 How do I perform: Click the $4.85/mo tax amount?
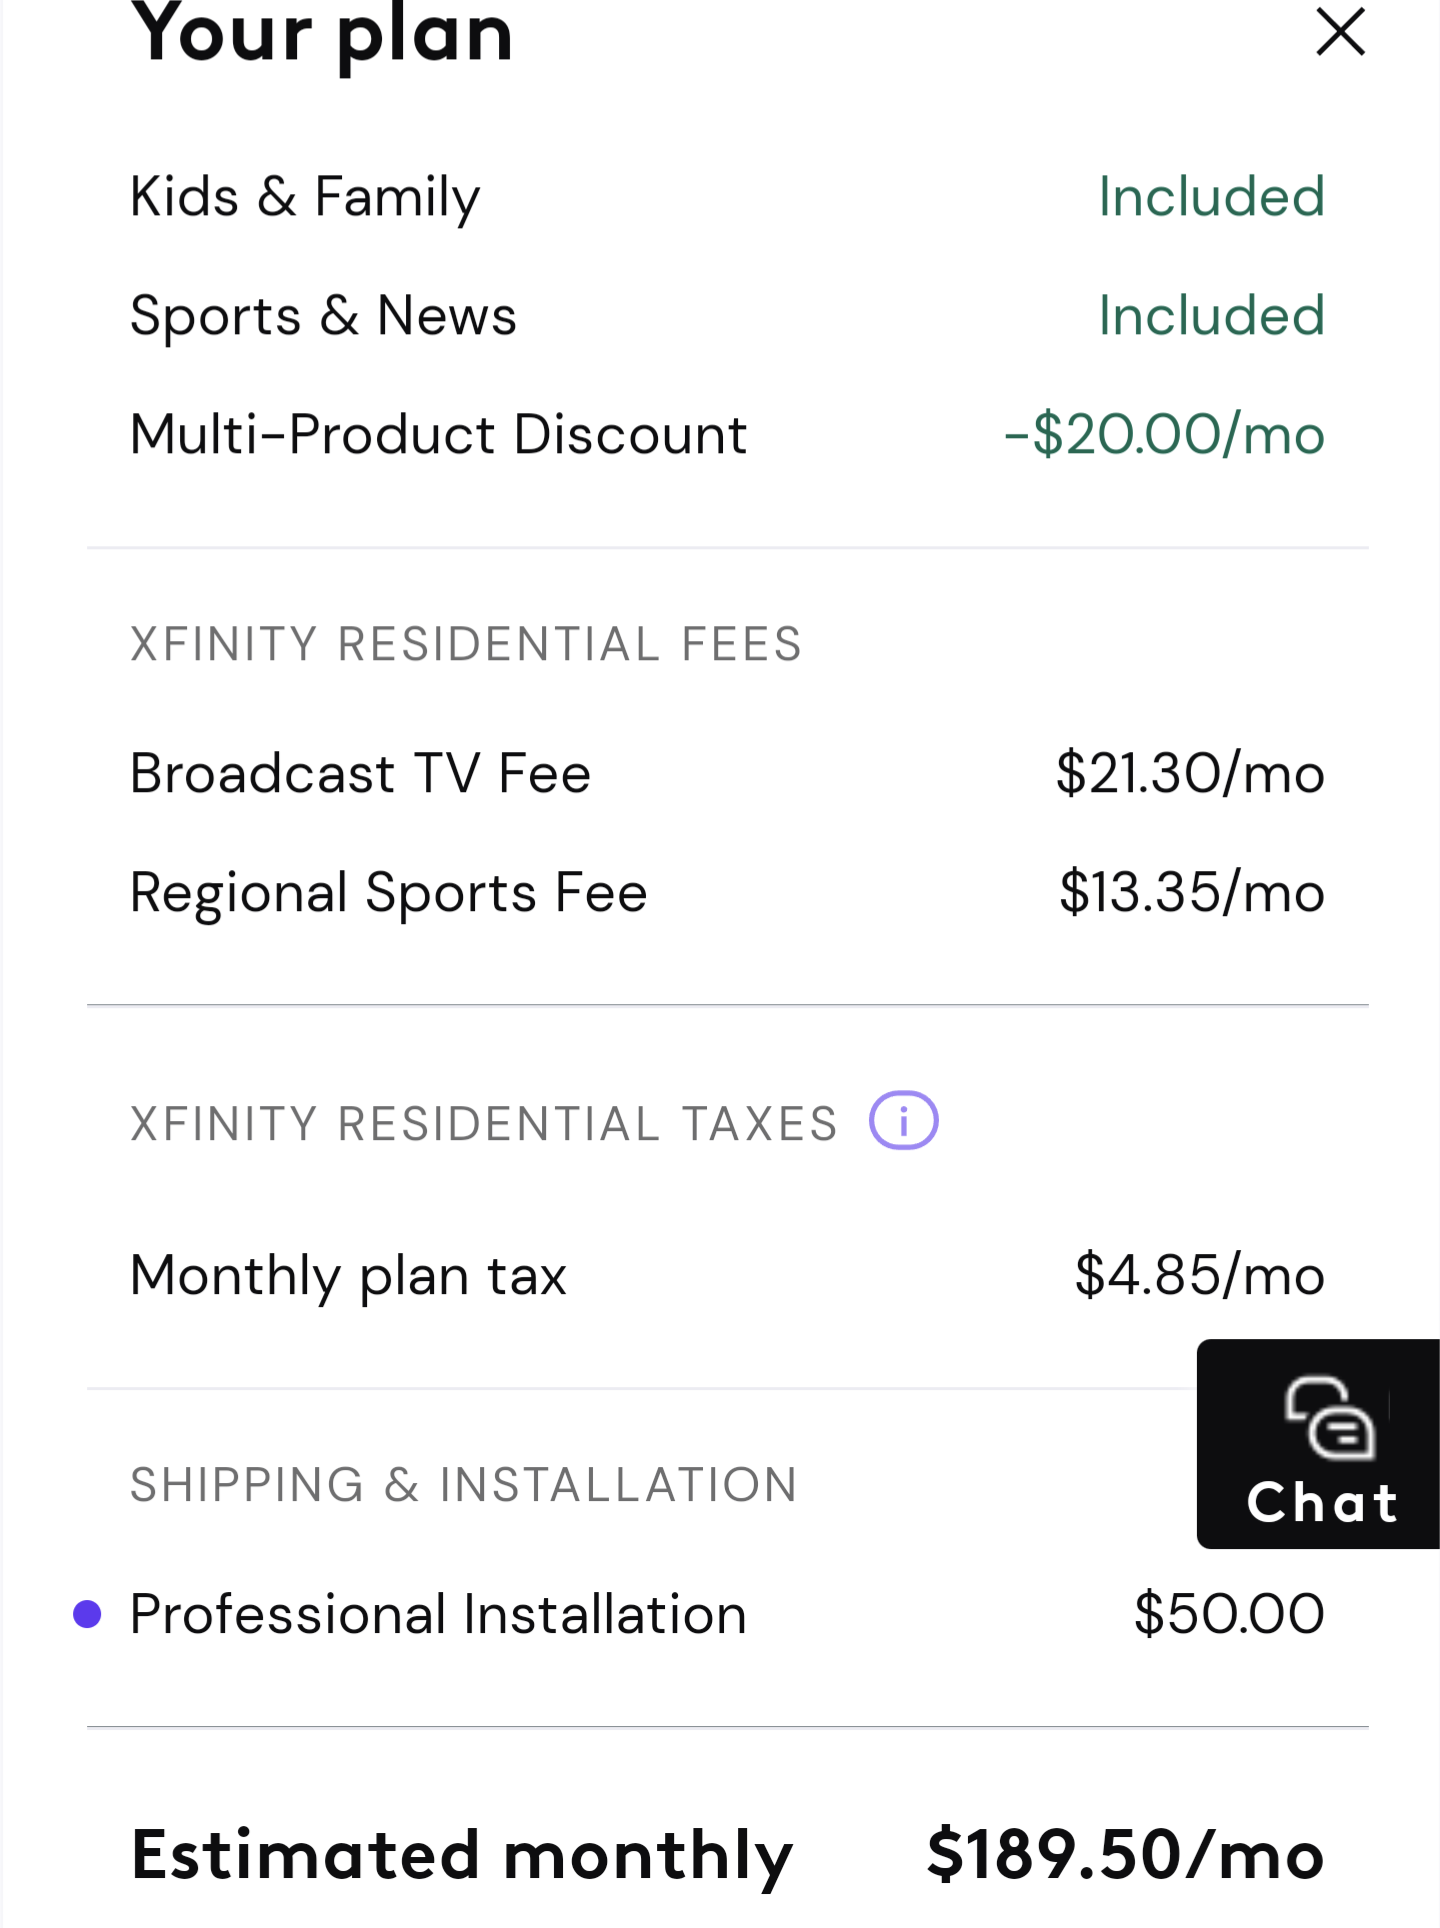coord(1199,1276)
